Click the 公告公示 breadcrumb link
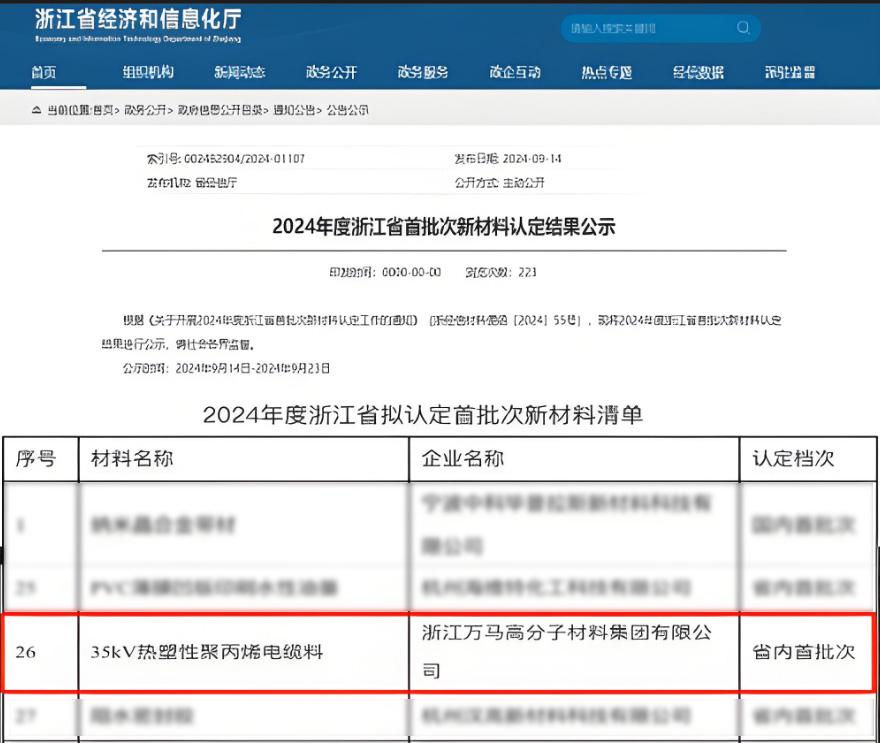This screenshot has width=880, height=743. (x=348, y=110)
